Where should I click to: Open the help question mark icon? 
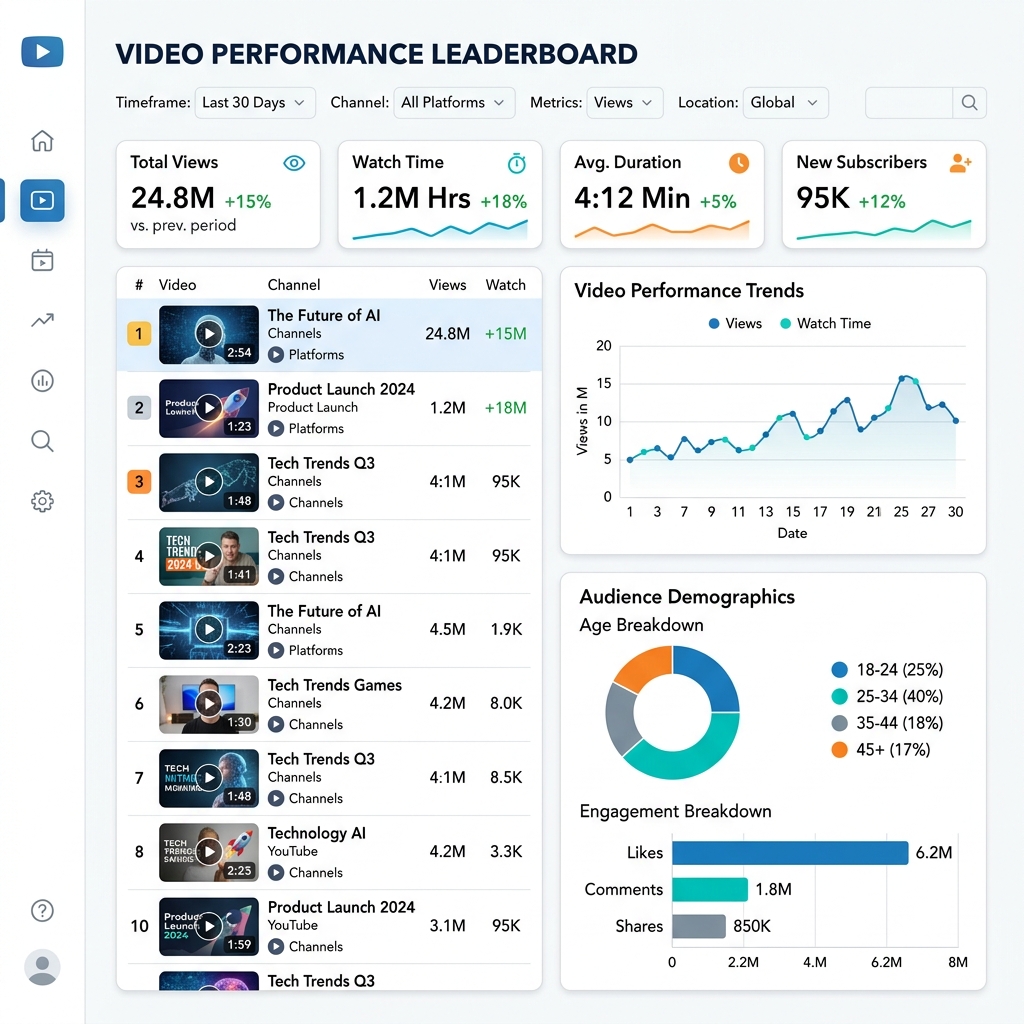click(x=42, y=910)
